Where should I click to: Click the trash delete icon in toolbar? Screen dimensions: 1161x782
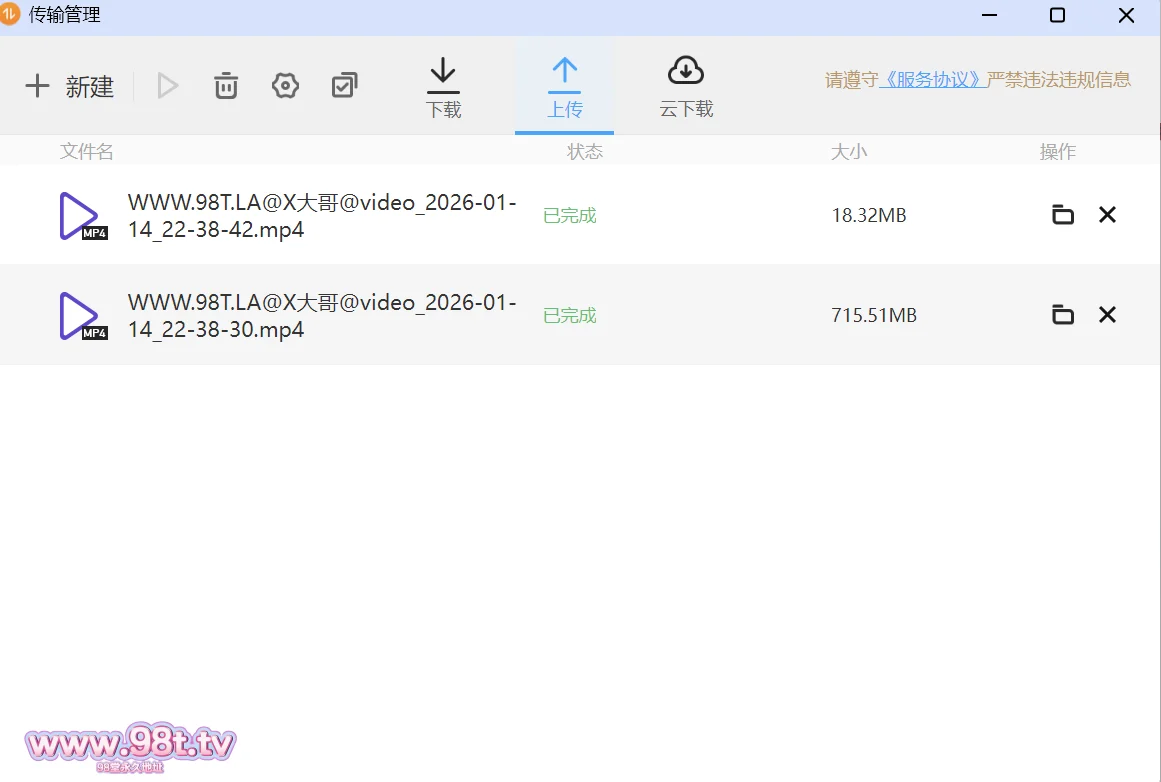pyautogui.click(x=226, y=86)
